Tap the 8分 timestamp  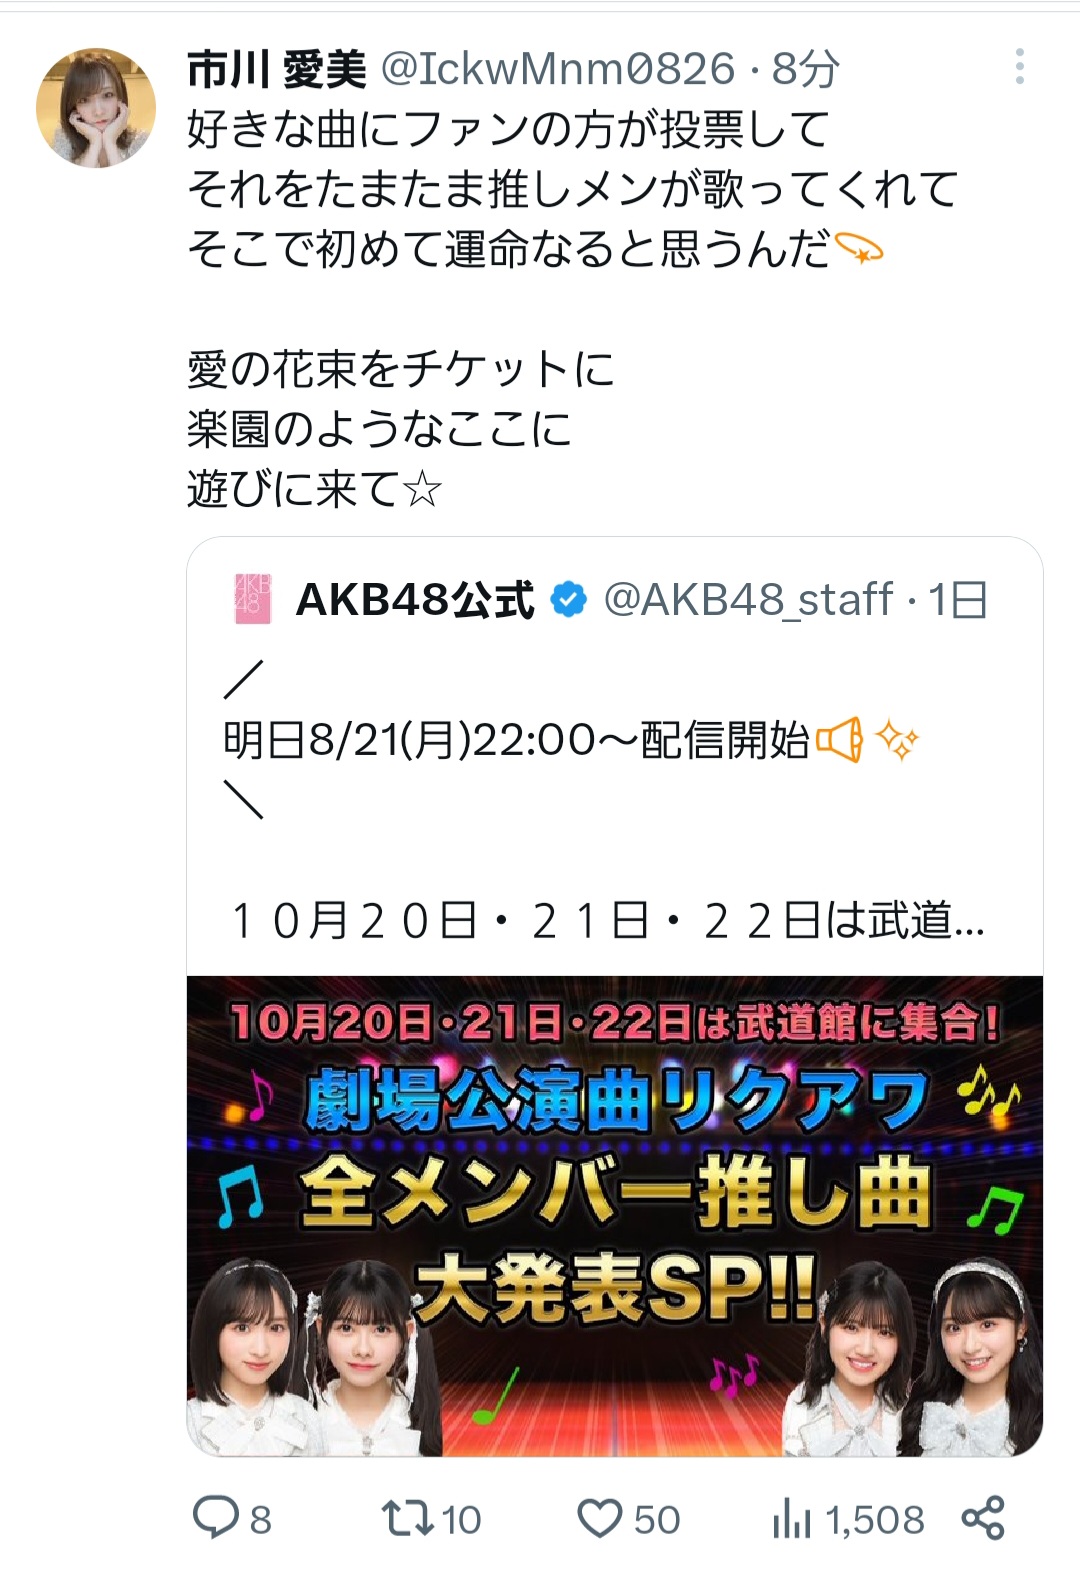(806, 69)
